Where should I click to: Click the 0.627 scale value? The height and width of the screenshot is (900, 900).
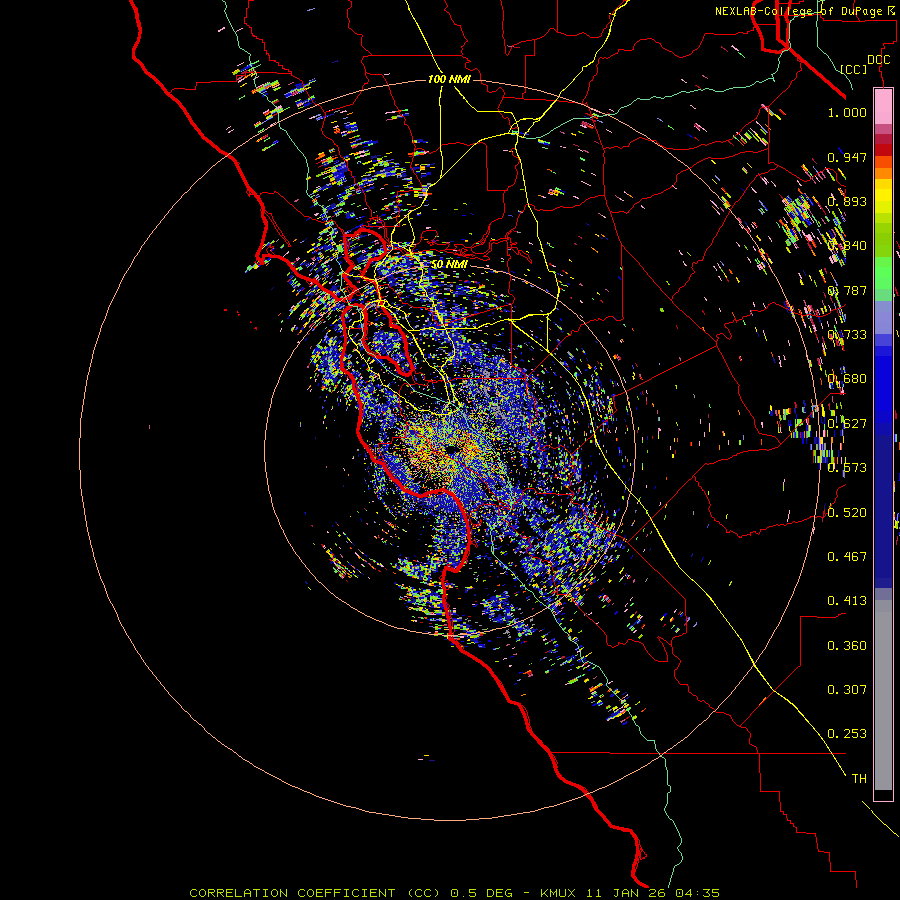coord(847,424)
